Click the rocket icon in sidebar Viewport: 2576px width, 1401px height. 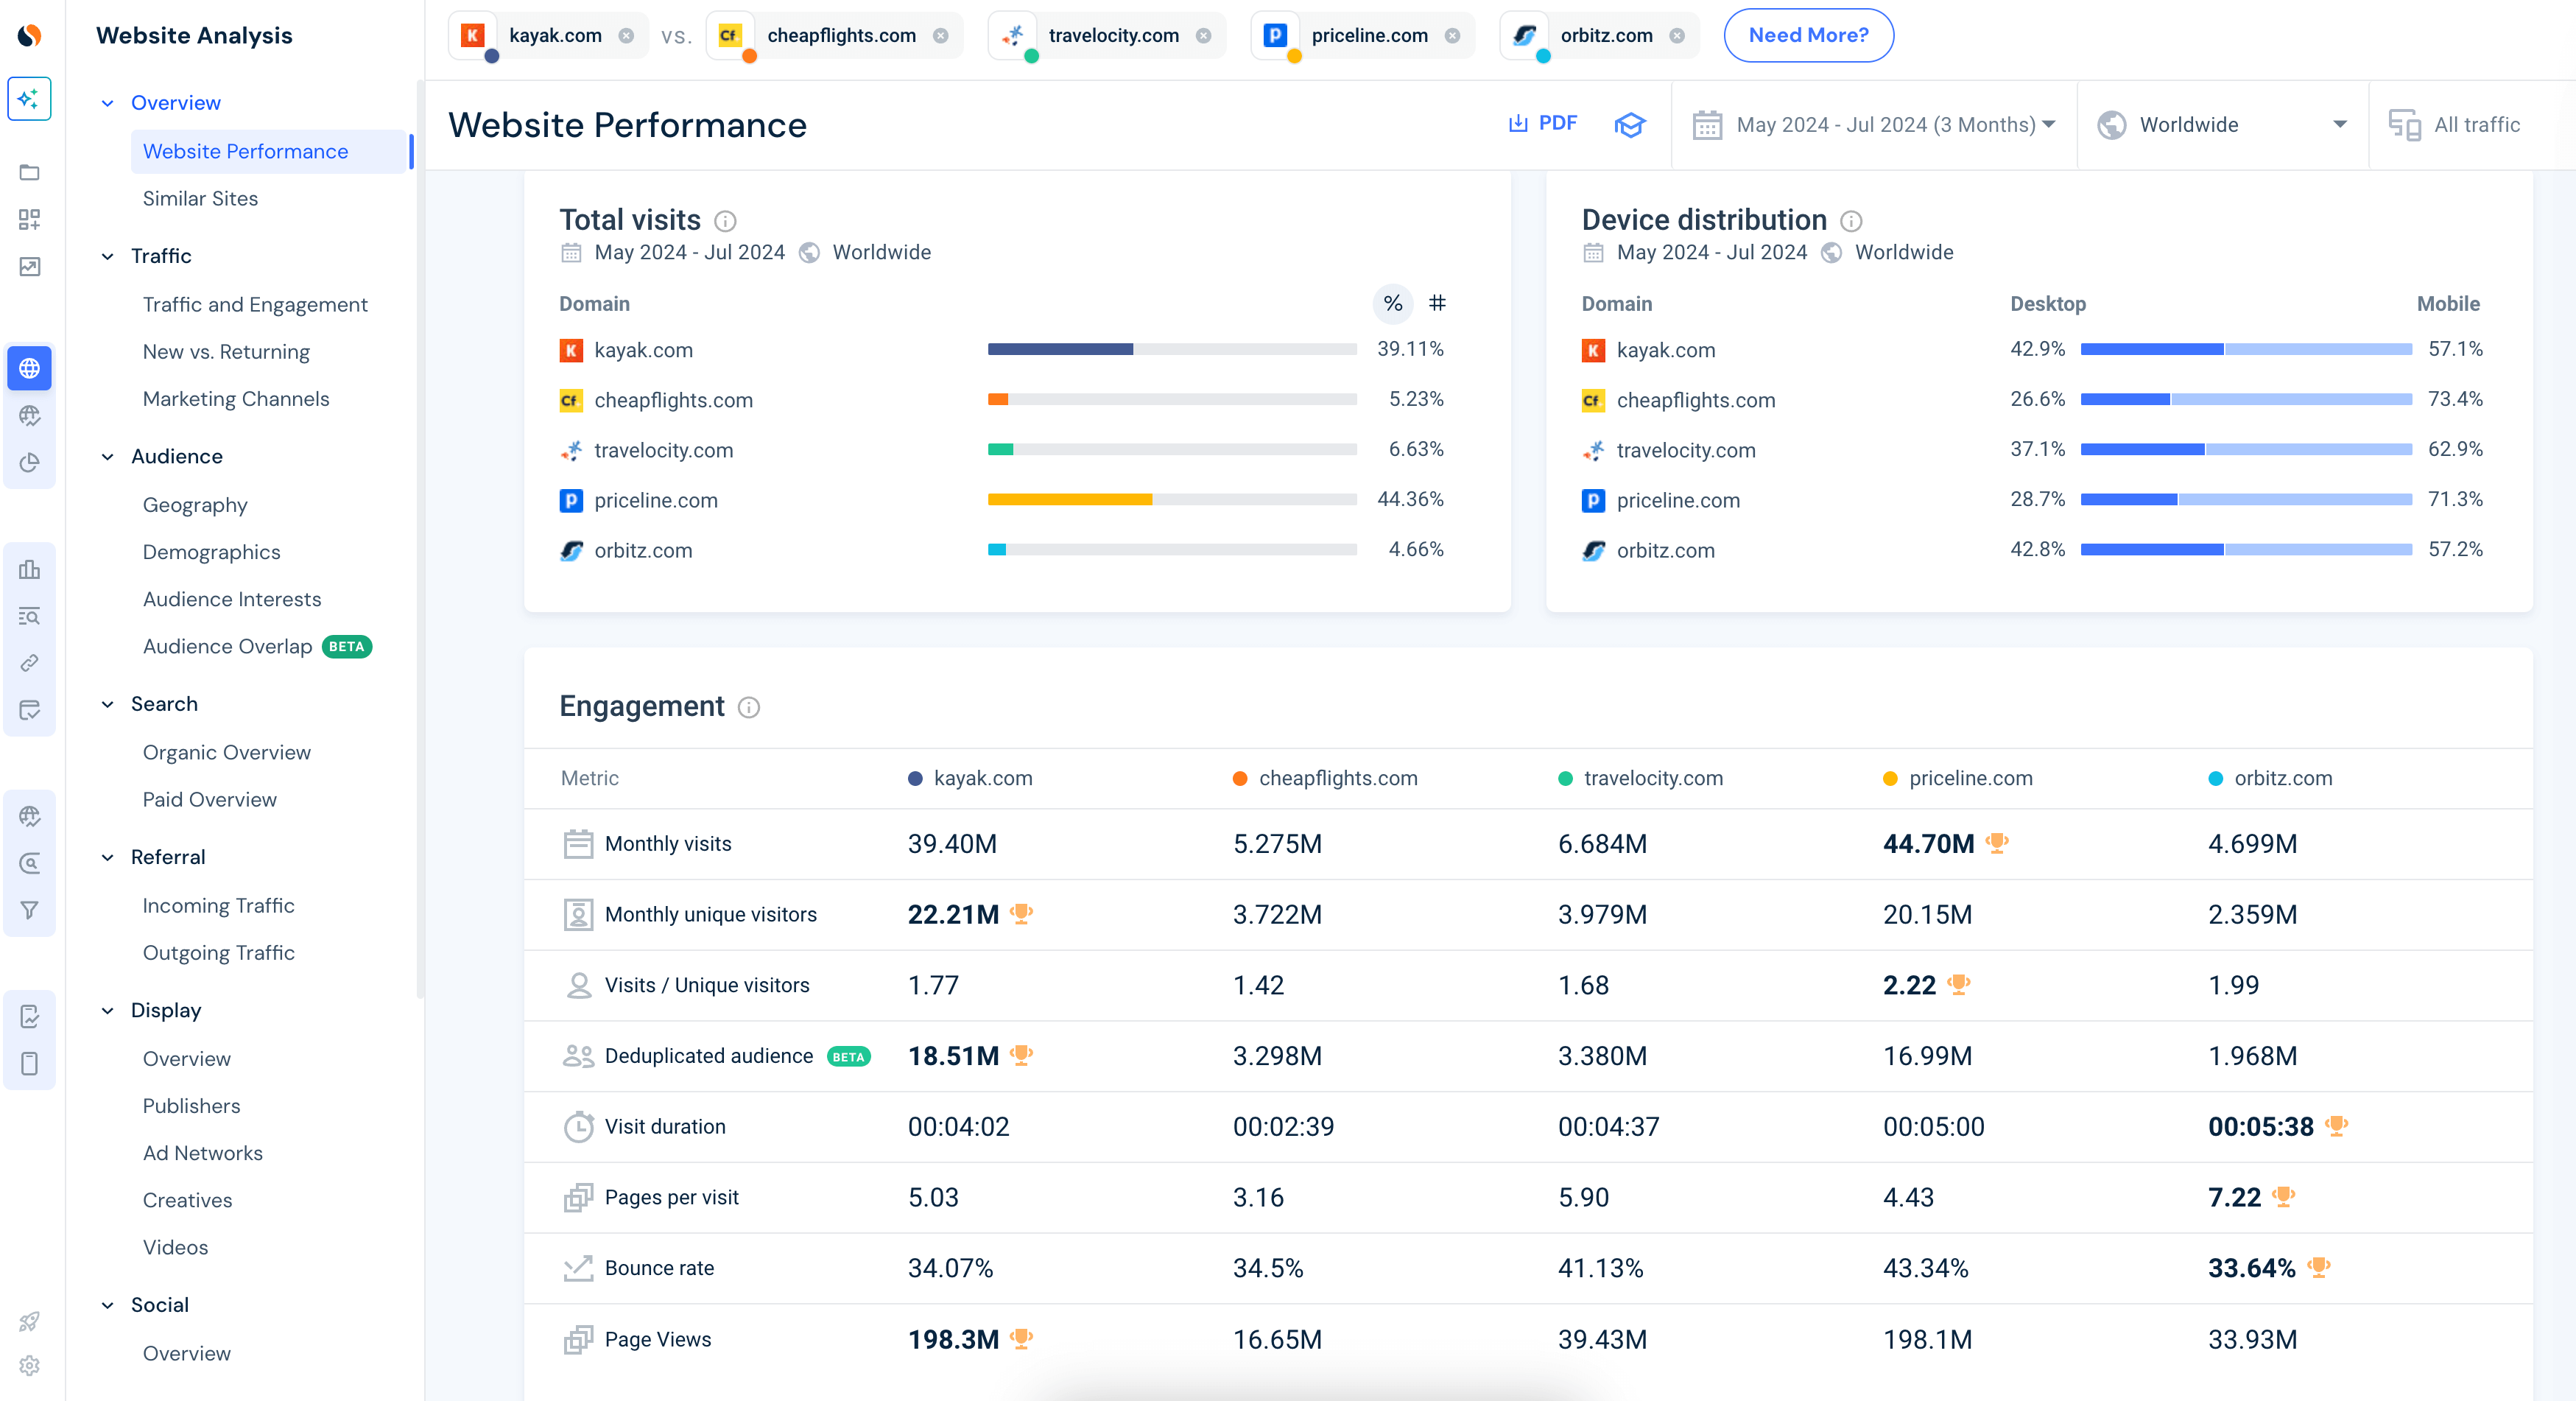coord(29,1321)
